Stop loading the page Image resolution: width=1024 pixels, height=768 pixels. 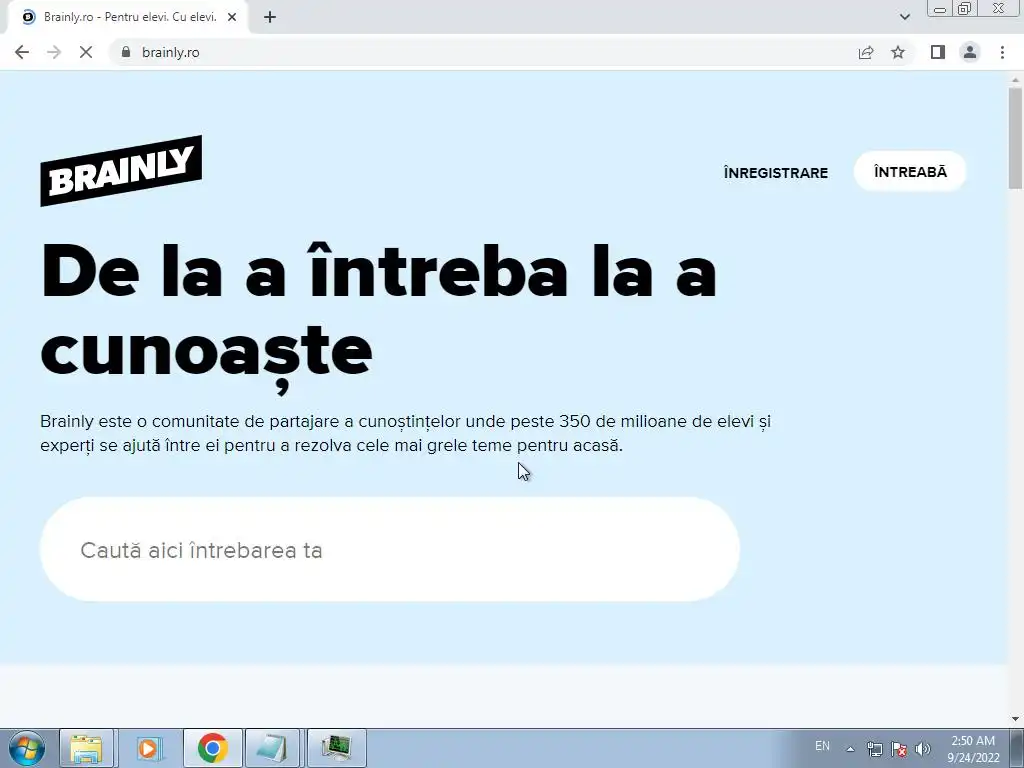[86, 52]
